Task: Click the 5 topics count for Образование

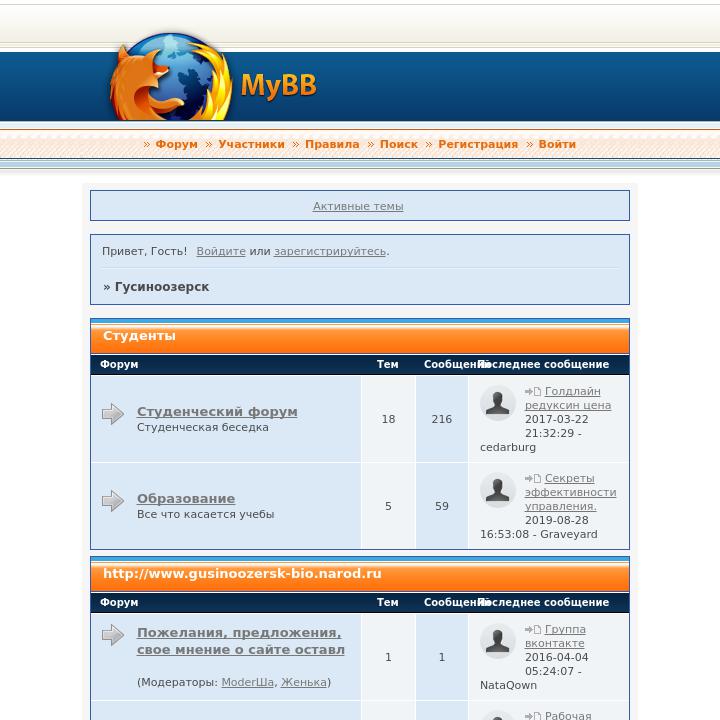Action: tap(388, 506)
